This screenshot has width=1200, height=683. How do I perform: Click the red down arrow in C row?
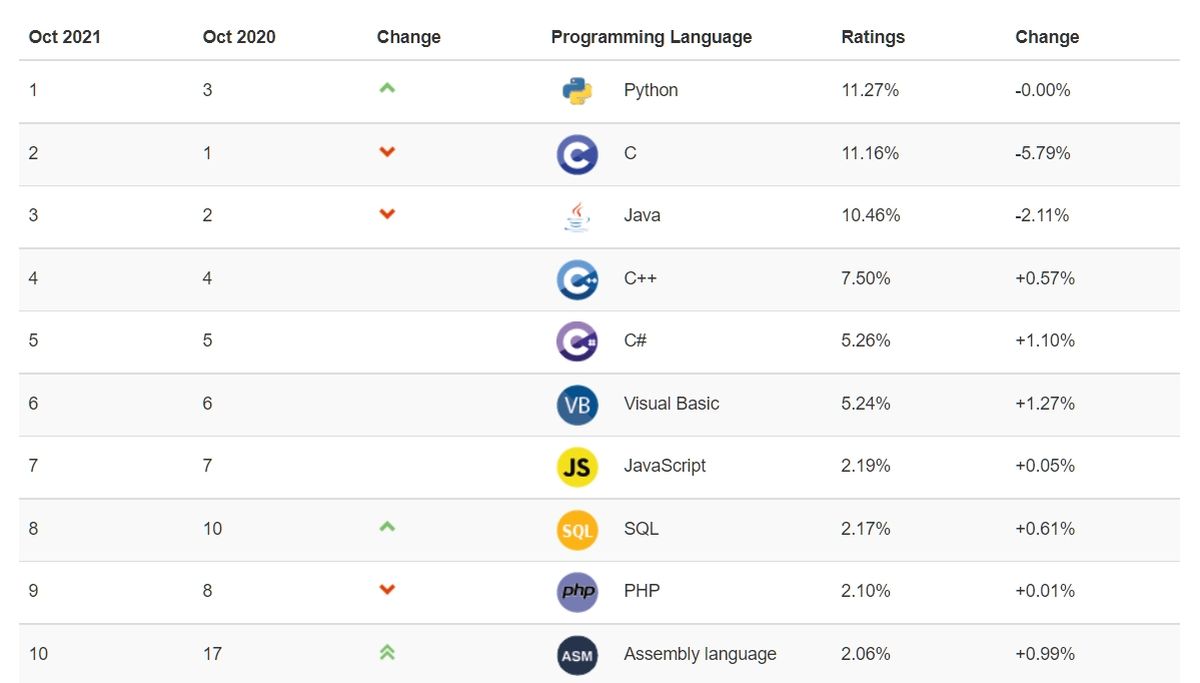(387, 152)
